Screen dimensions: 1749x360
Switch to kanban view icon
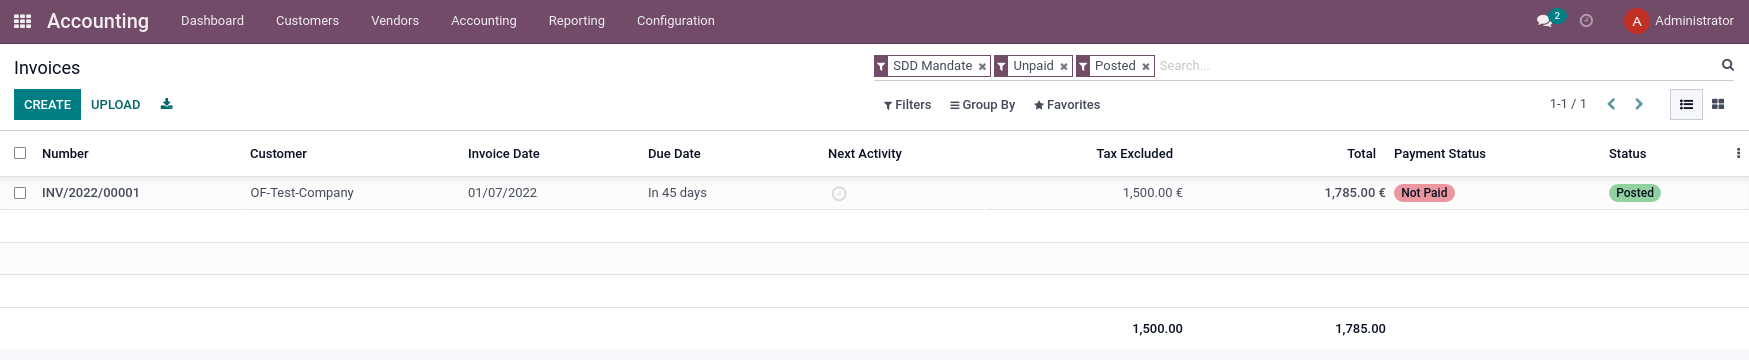click(1718, 104)
